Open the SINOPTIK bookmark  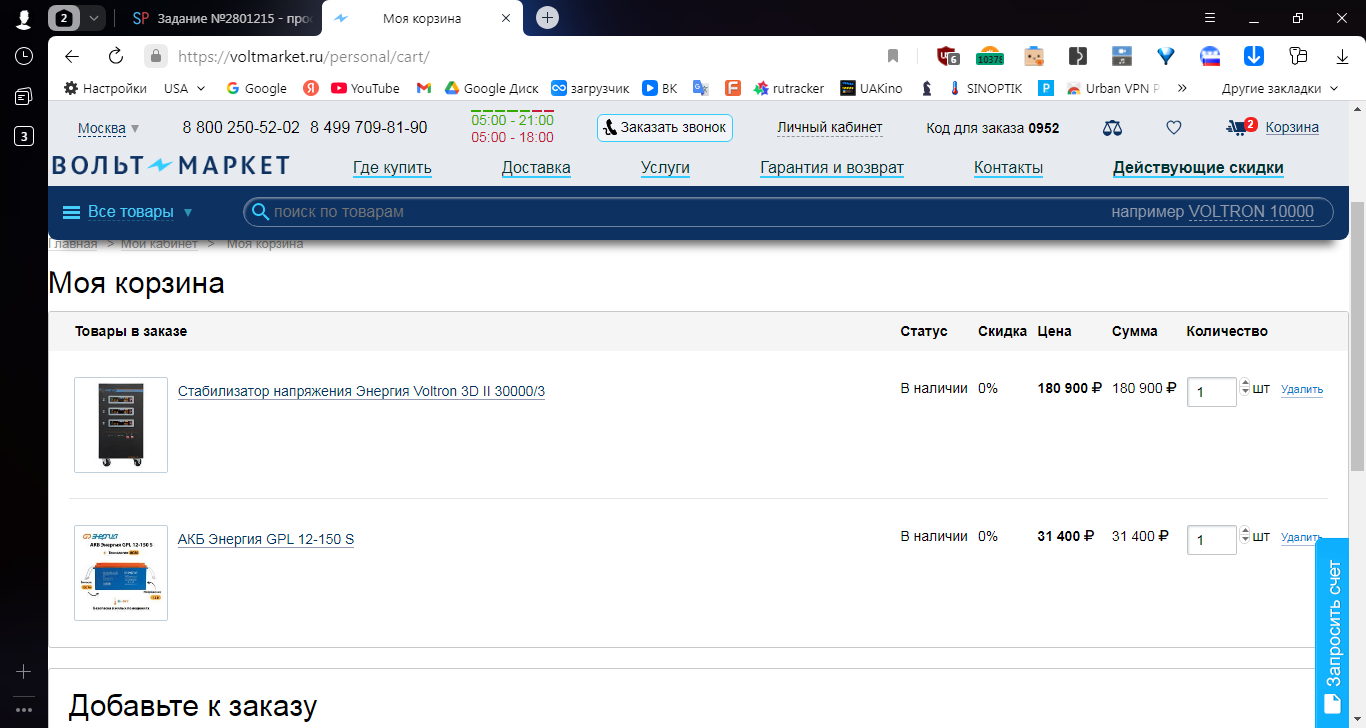click(x=985, y=88)
